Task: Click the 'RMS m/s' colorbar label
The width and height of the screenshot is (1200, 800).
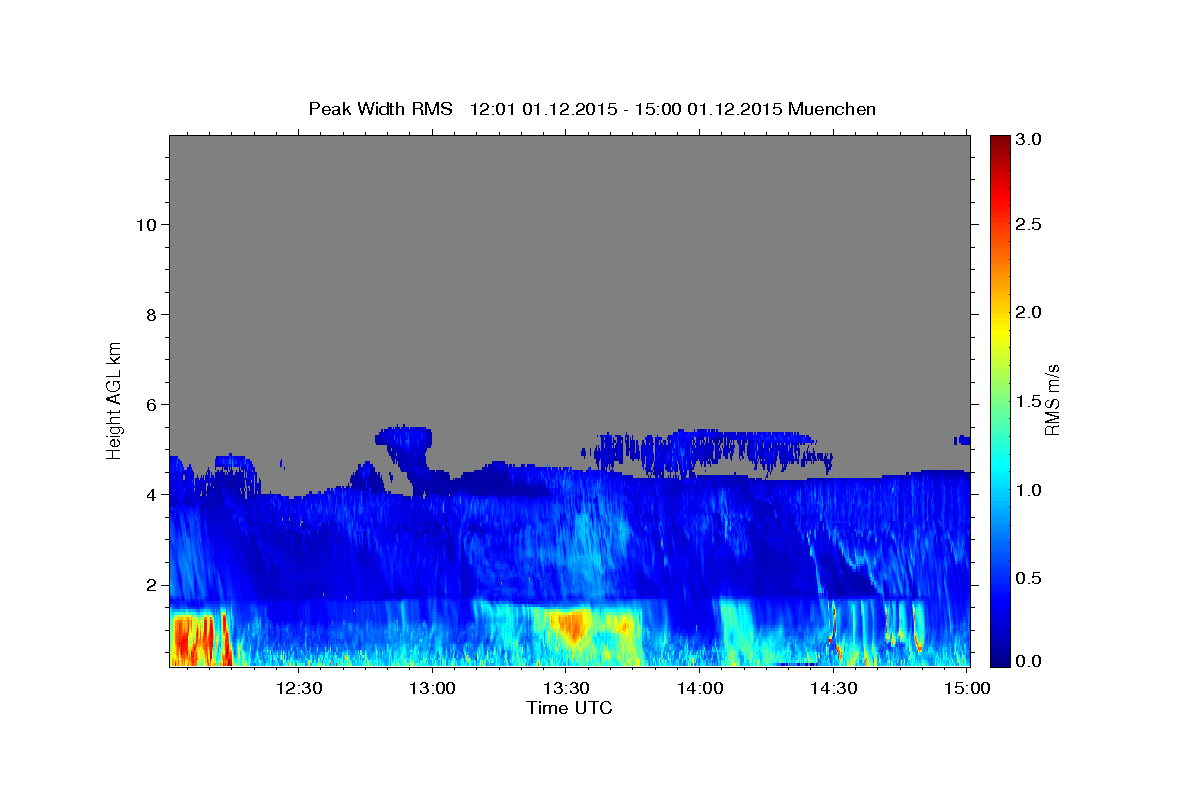Action: point(1052,400)
